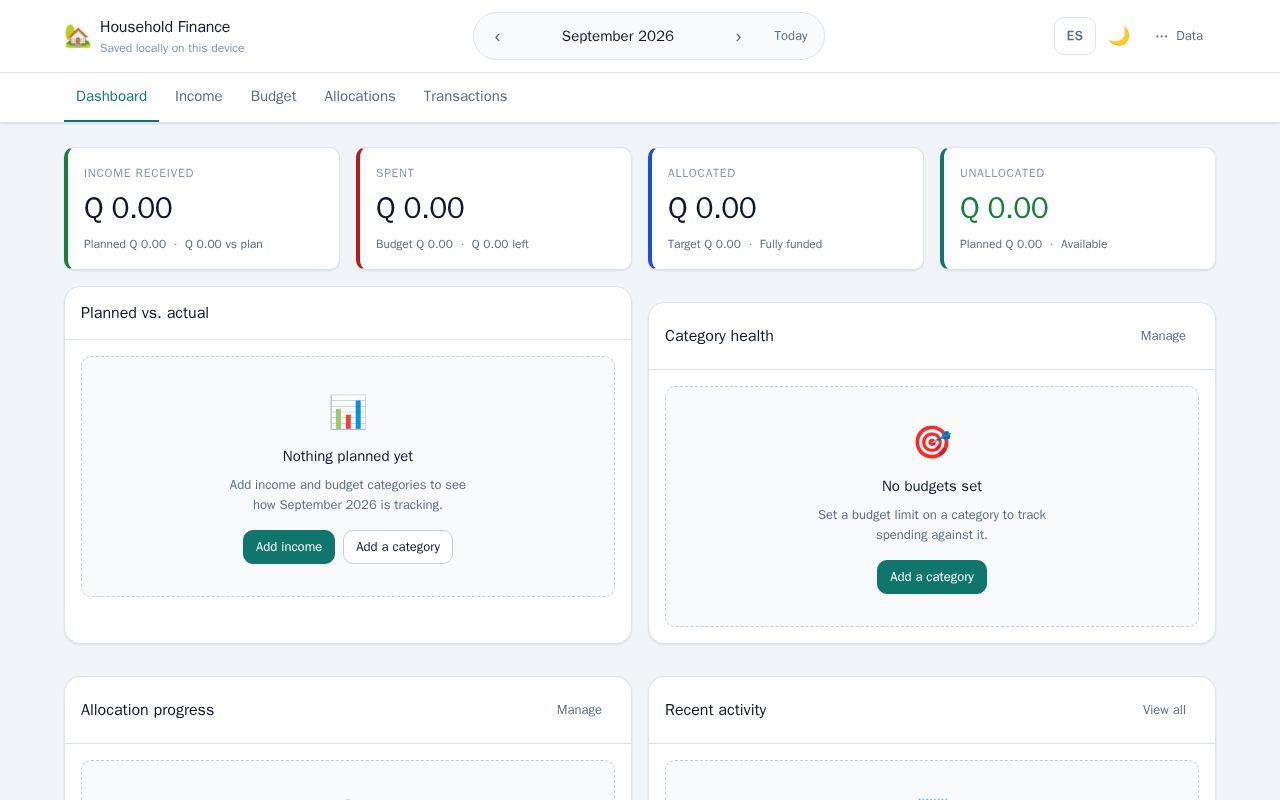Click the 'No budgets set' heading

(x=932, y=486)
